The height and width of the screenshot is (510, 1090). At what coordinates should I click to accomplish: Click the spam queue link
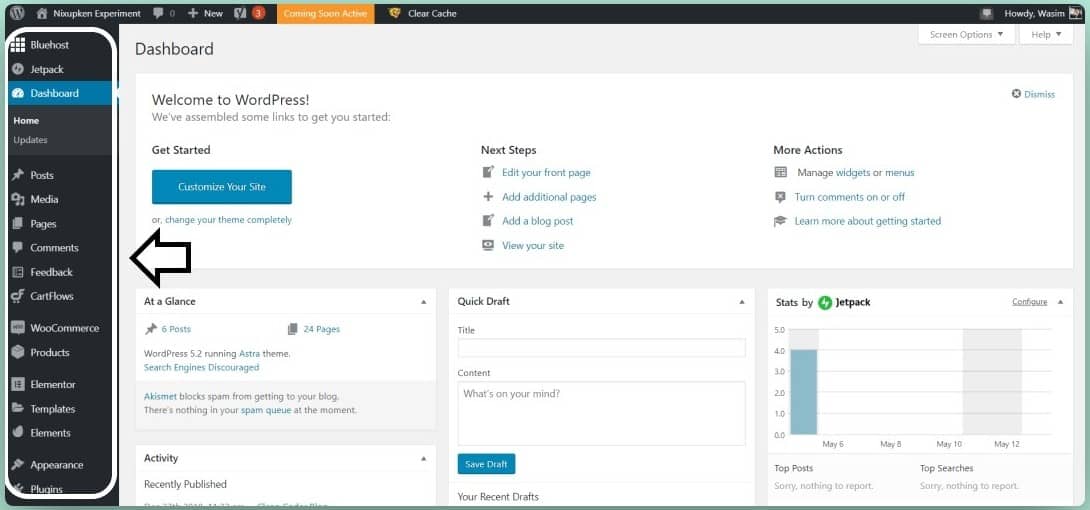(x=266, y=410)
